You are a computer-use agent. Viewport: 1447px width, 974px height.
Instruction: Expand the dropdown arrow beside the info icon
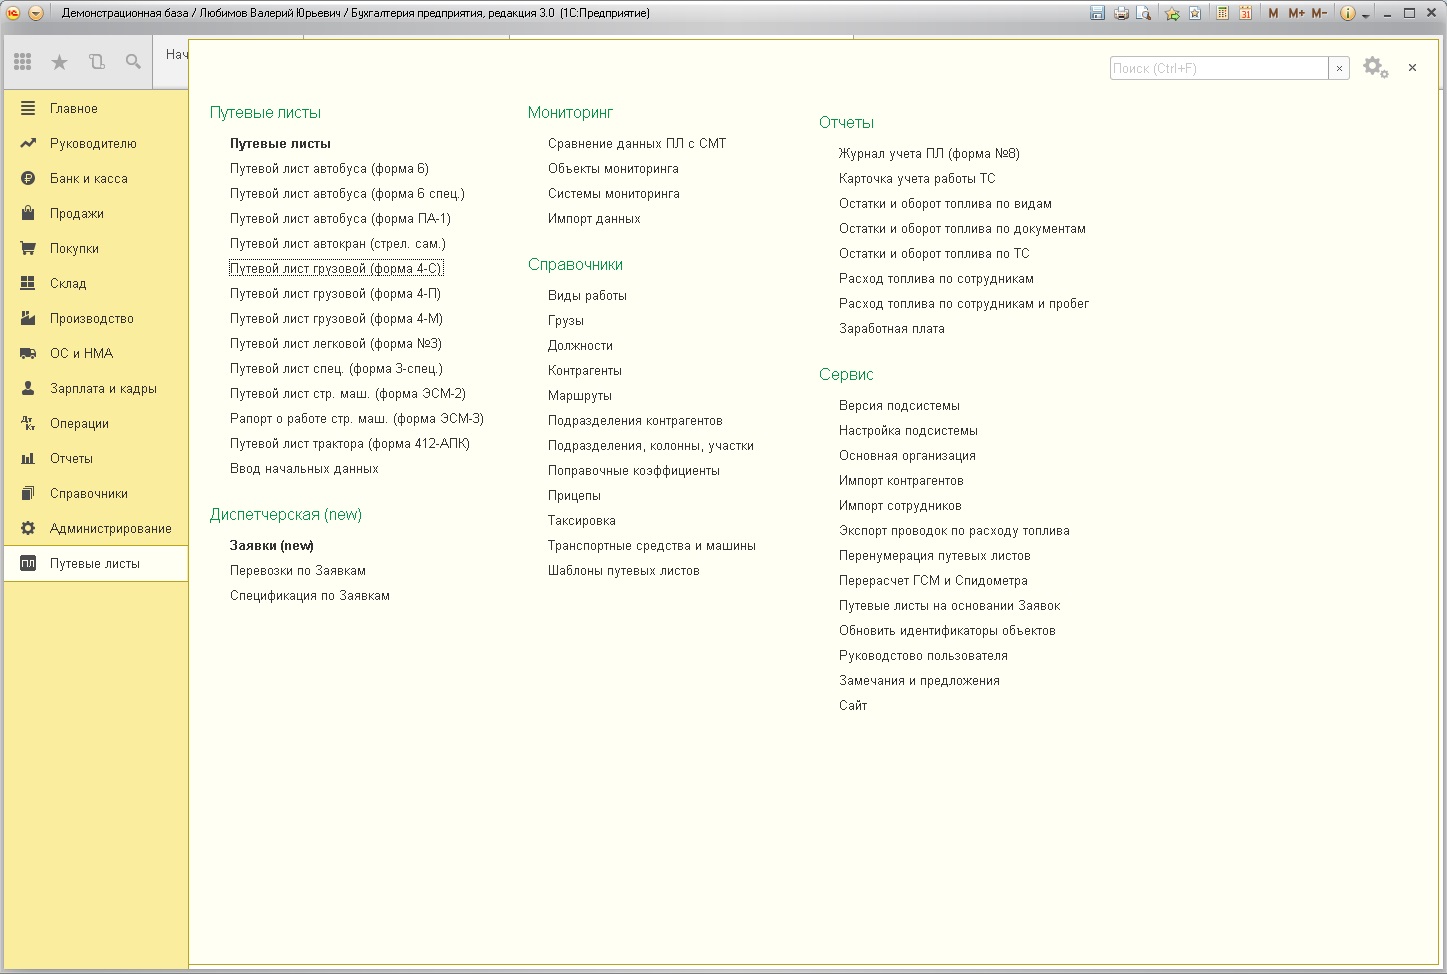(1364, 13)
